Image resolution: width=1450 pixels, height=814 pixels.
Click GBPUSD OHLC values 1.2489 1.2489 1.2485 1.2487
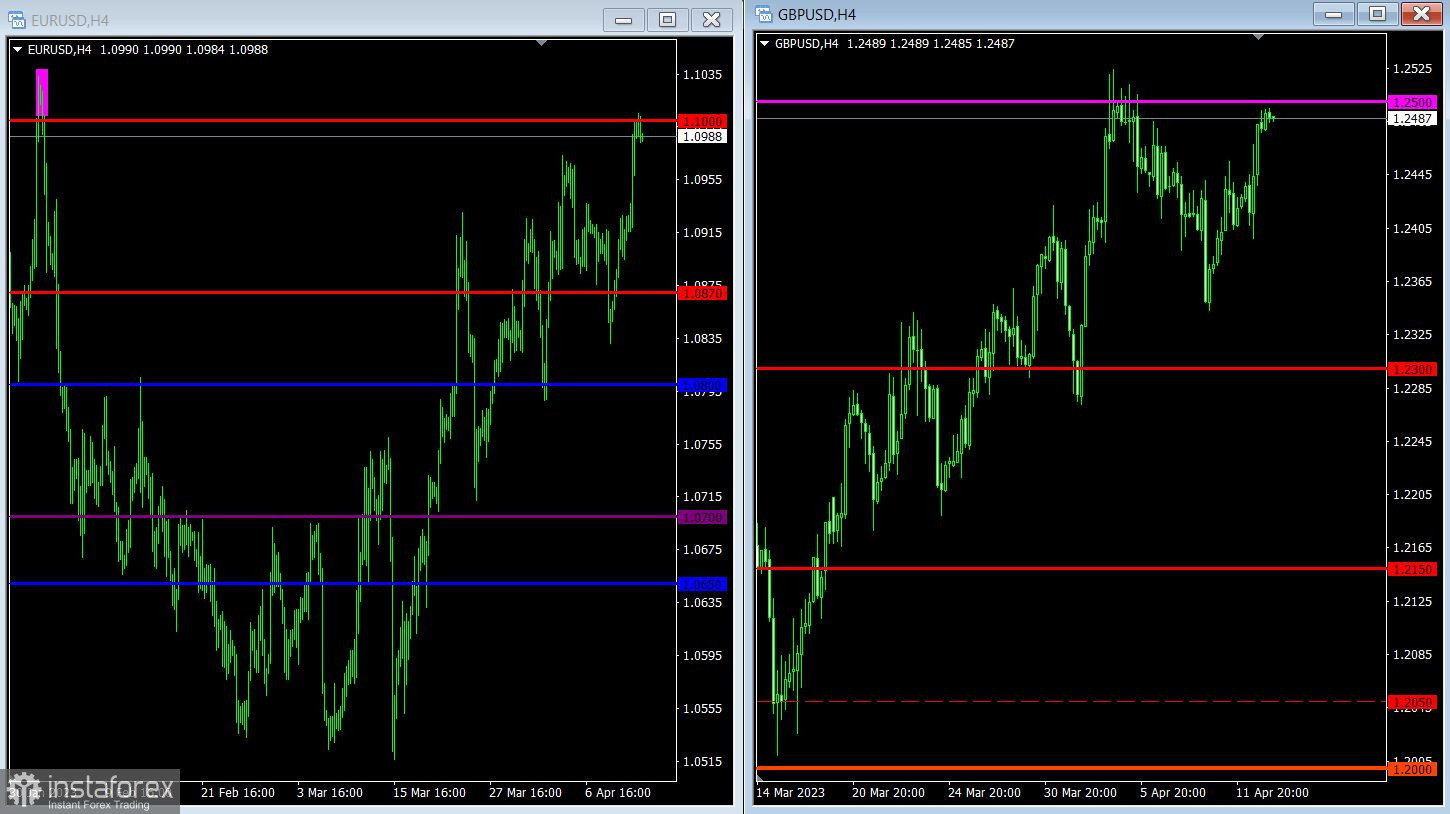point(930,43)
